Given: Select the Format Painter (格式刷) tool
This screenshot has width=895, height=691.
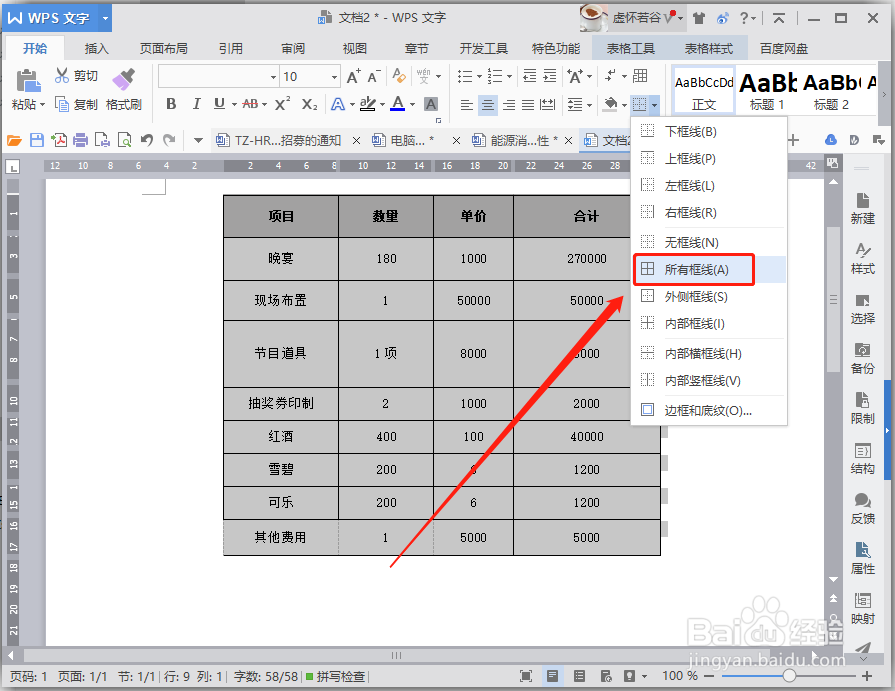Looking at the screenshot, I should click(123, 88).
